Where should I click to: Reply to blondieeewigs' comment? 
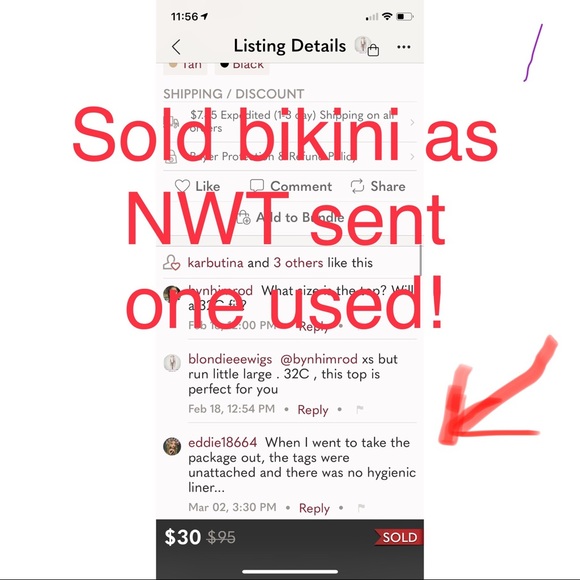tap(313, 409)
